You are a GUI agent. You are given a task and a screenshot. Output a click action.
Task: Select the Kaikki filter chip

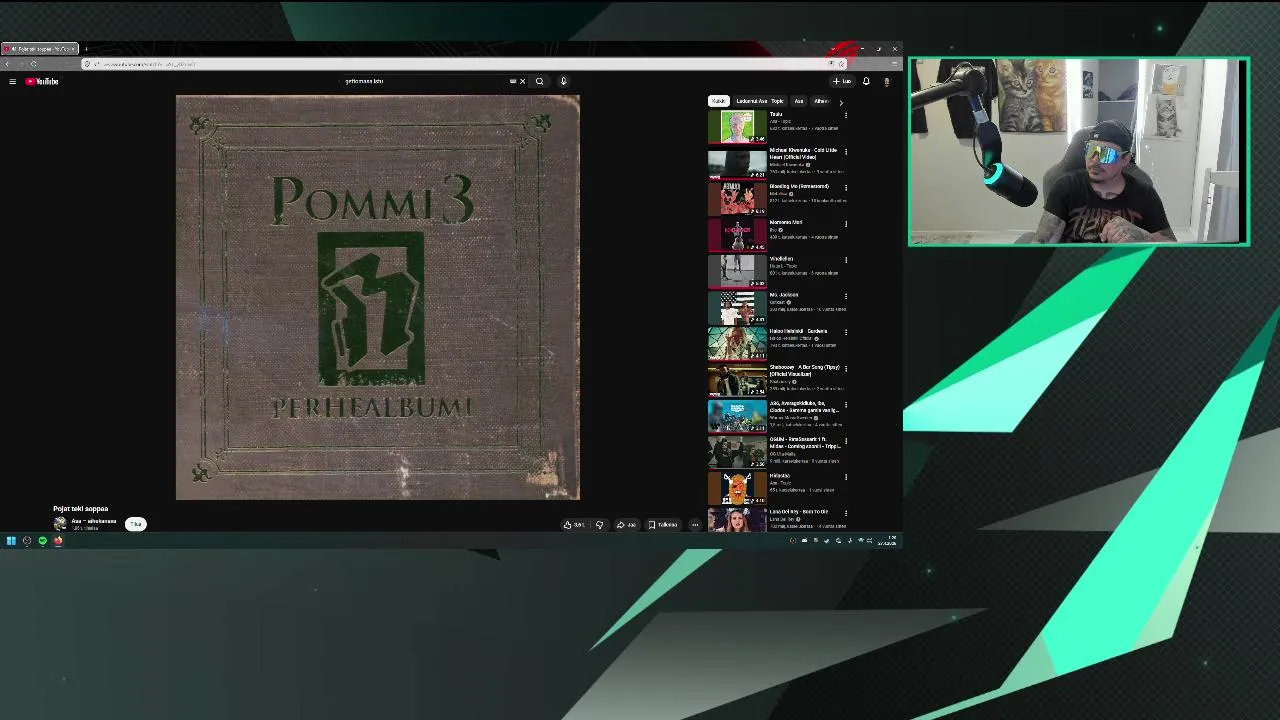pos(718,101)
